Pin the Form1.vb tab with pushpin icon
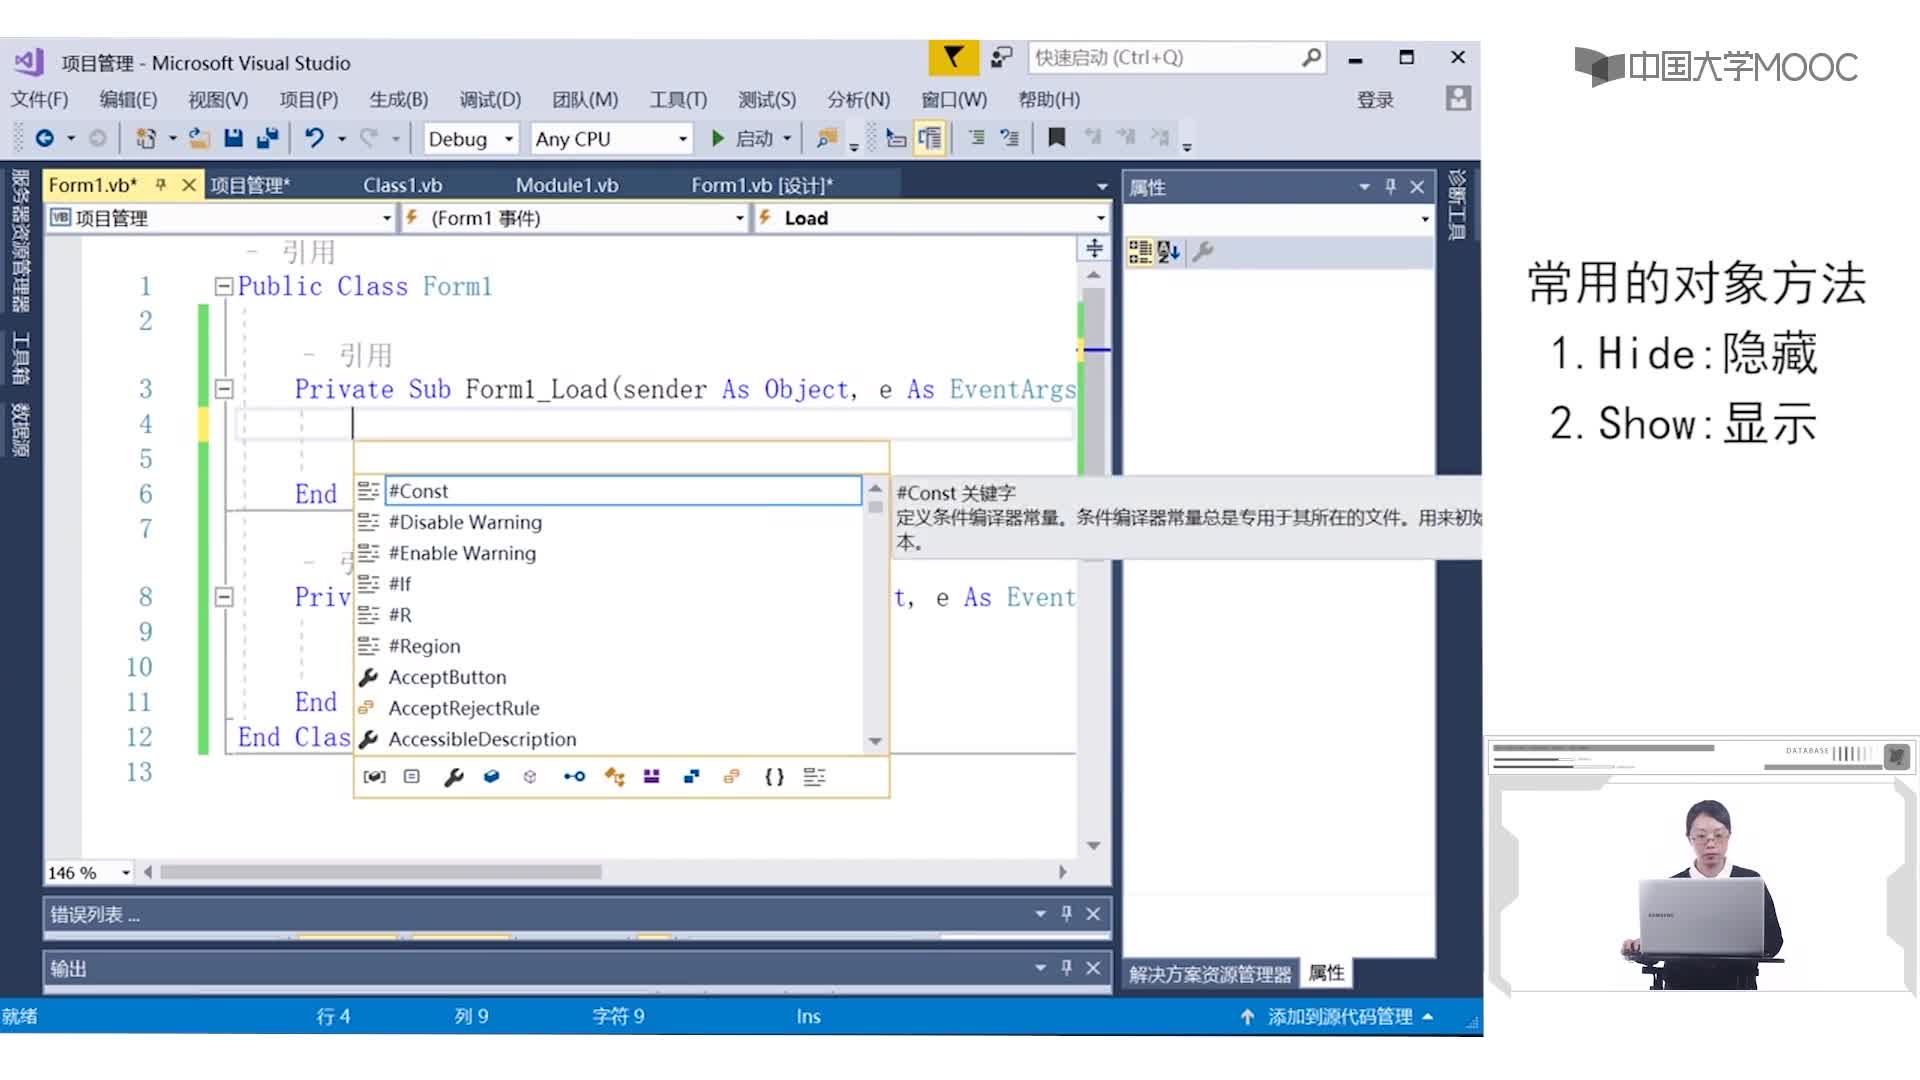Image resolution: width=1920 pixels, height=1080 pixels. pos(160,185)
